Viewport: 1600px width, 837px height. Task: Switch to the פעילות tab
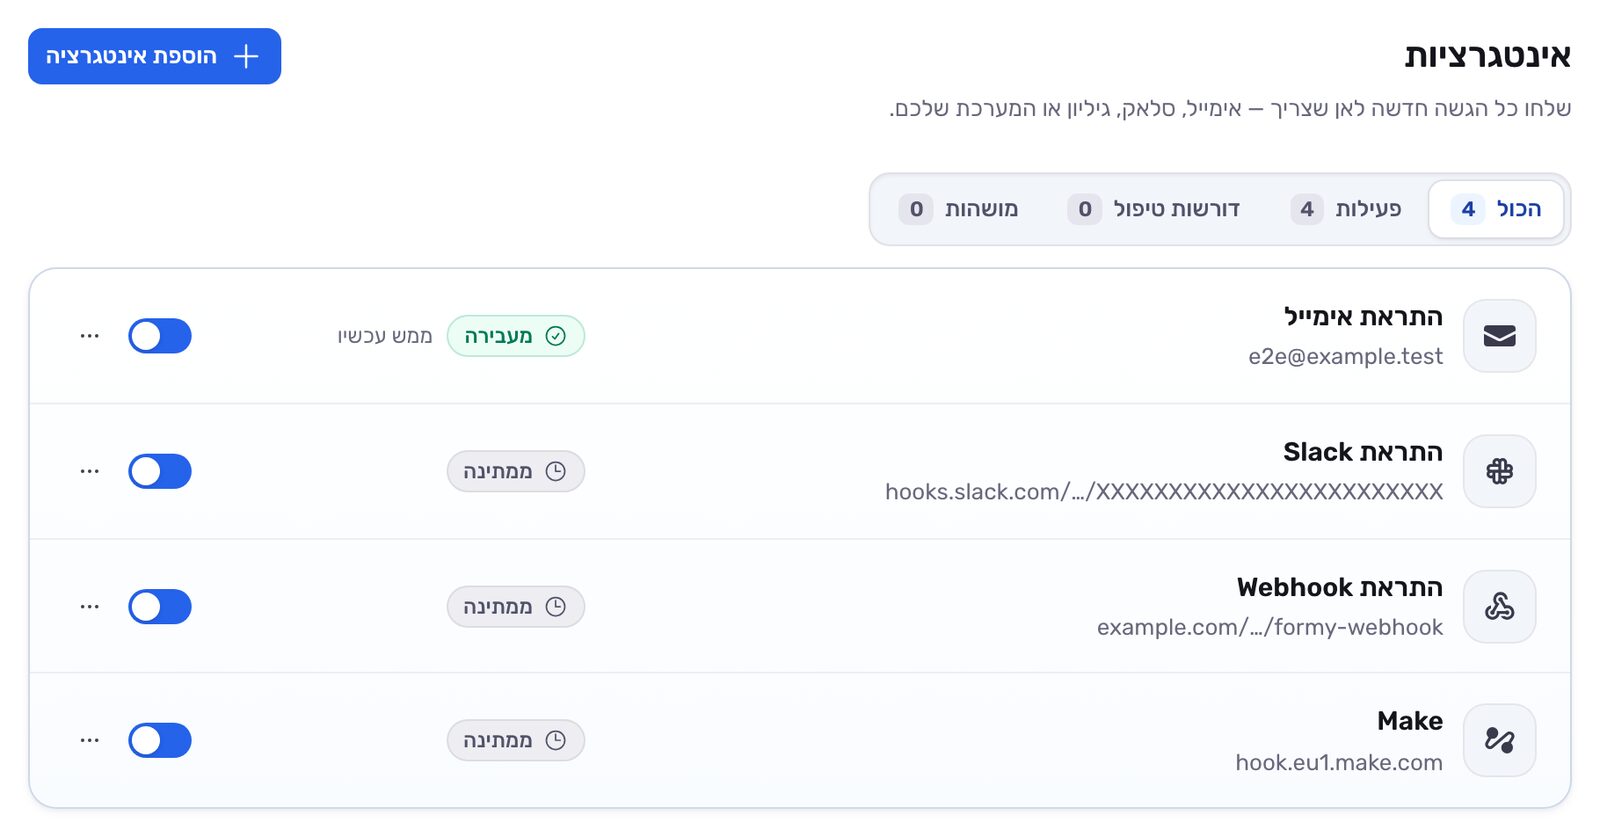(1346, 209)
